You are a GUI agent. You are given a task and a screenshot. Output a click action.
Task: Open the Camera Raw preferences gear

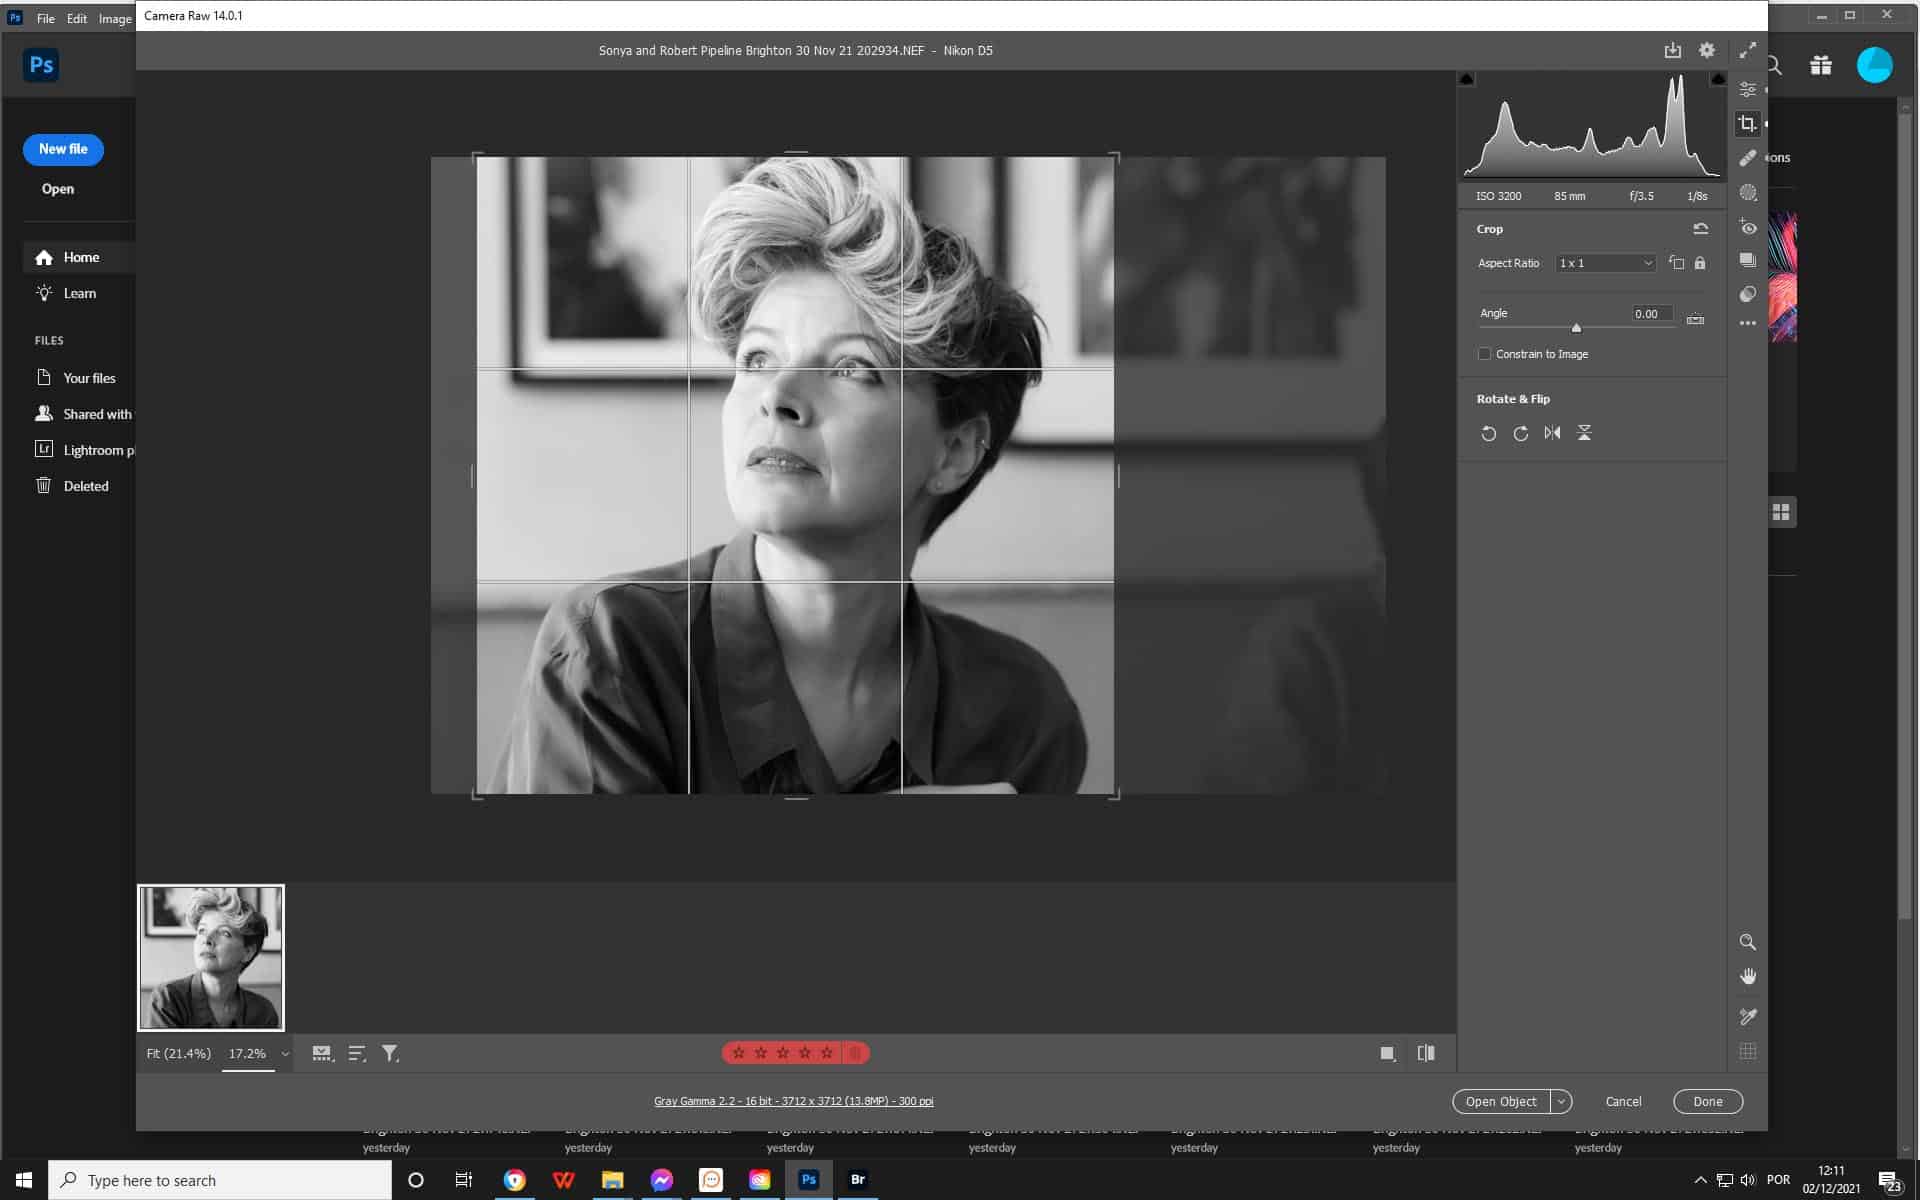pos(1707,50)
